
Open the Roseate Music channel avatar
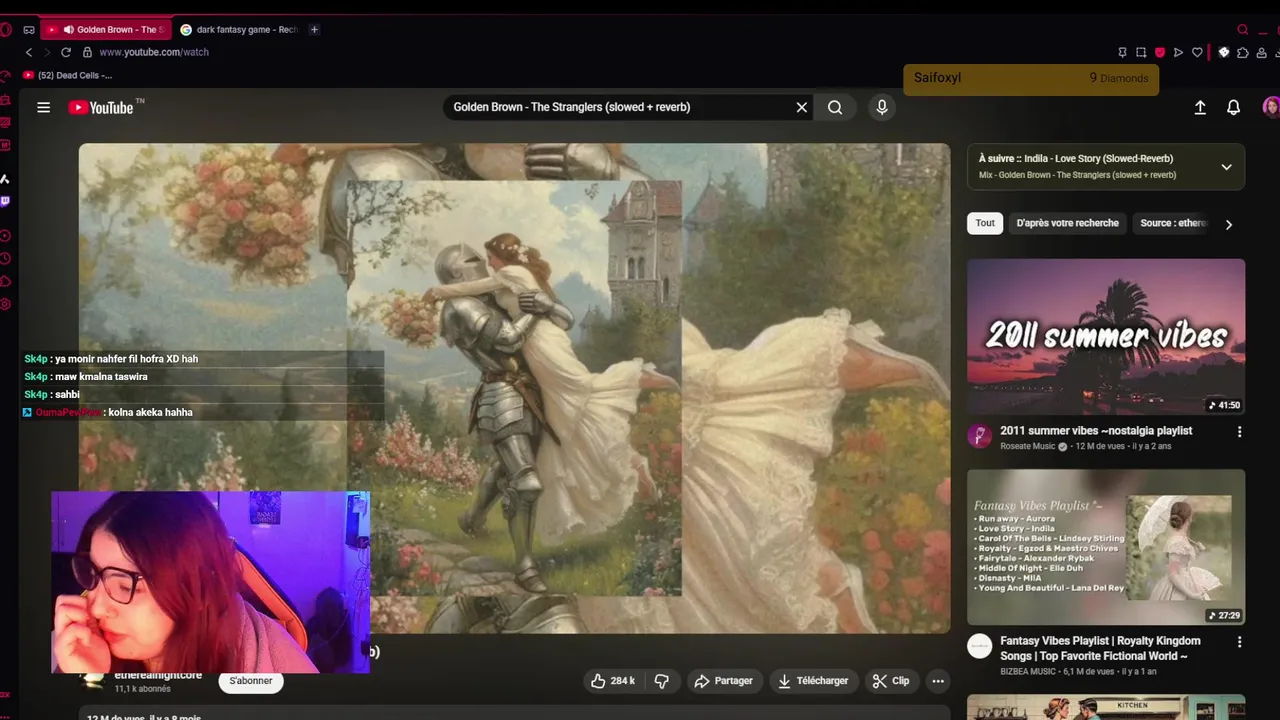tap(979, 436)
